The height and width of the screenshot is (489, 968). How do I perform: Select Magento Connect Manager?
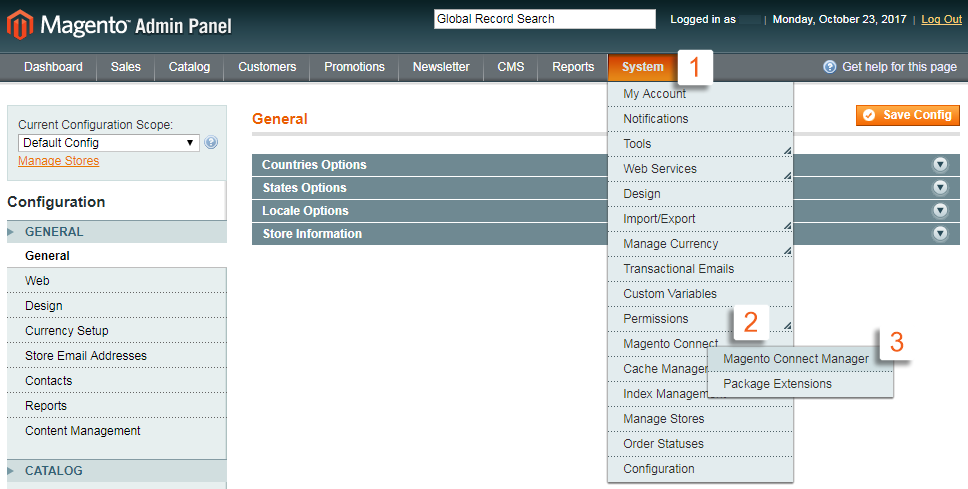pos(800,359)
